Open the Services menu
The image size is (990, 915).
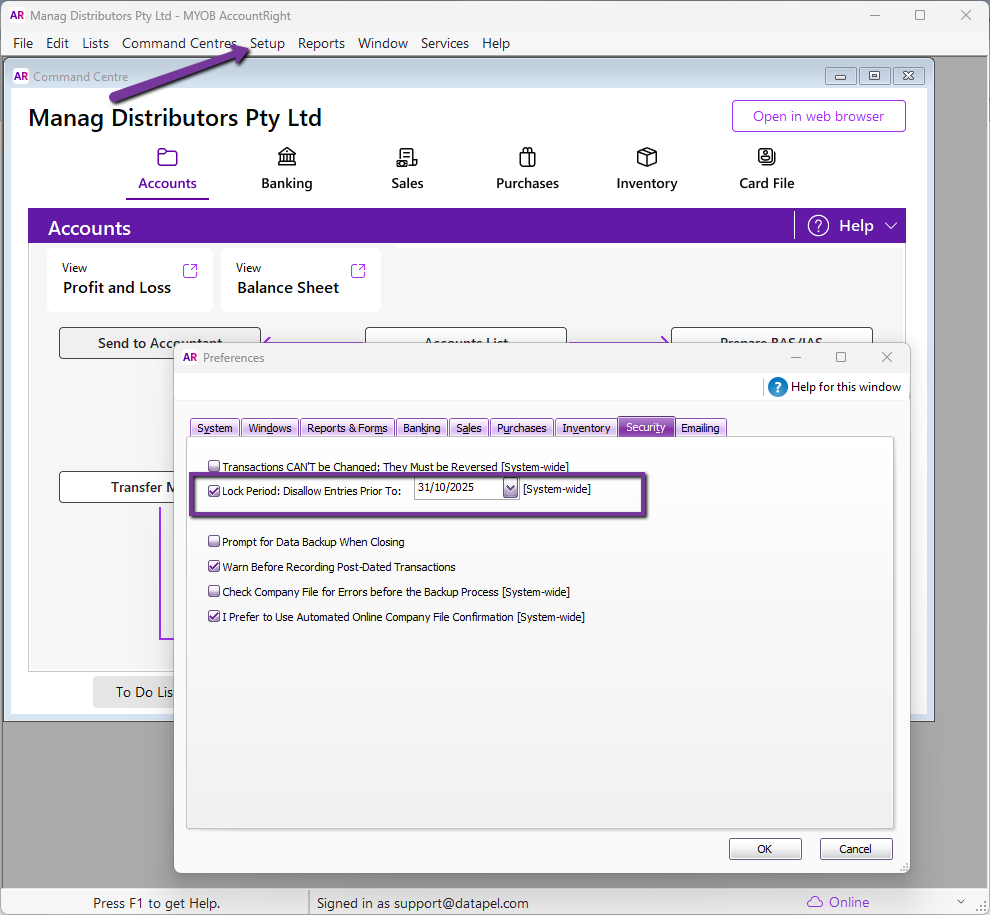(x=444, y=44)
